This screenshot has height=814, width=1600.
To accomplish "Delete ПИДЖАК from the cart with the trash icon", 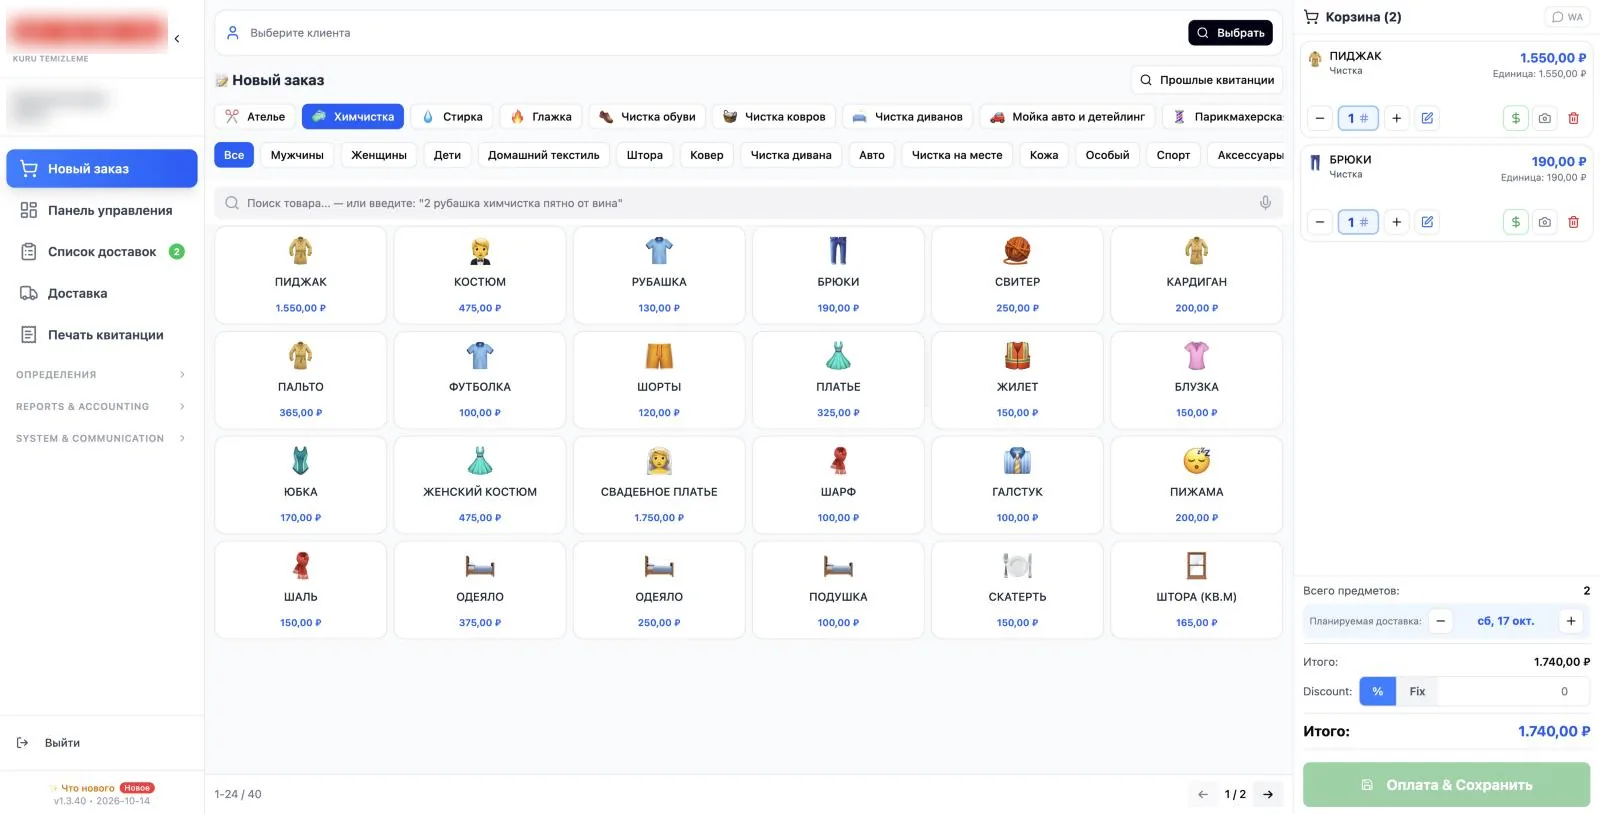I will [1573, 118].
